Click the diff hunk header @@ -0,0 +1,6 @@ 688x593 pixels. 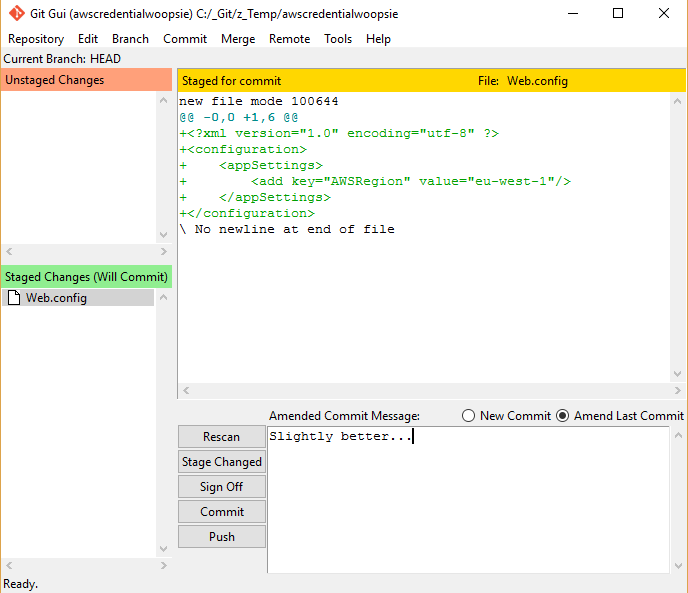[x=239, y=117]
